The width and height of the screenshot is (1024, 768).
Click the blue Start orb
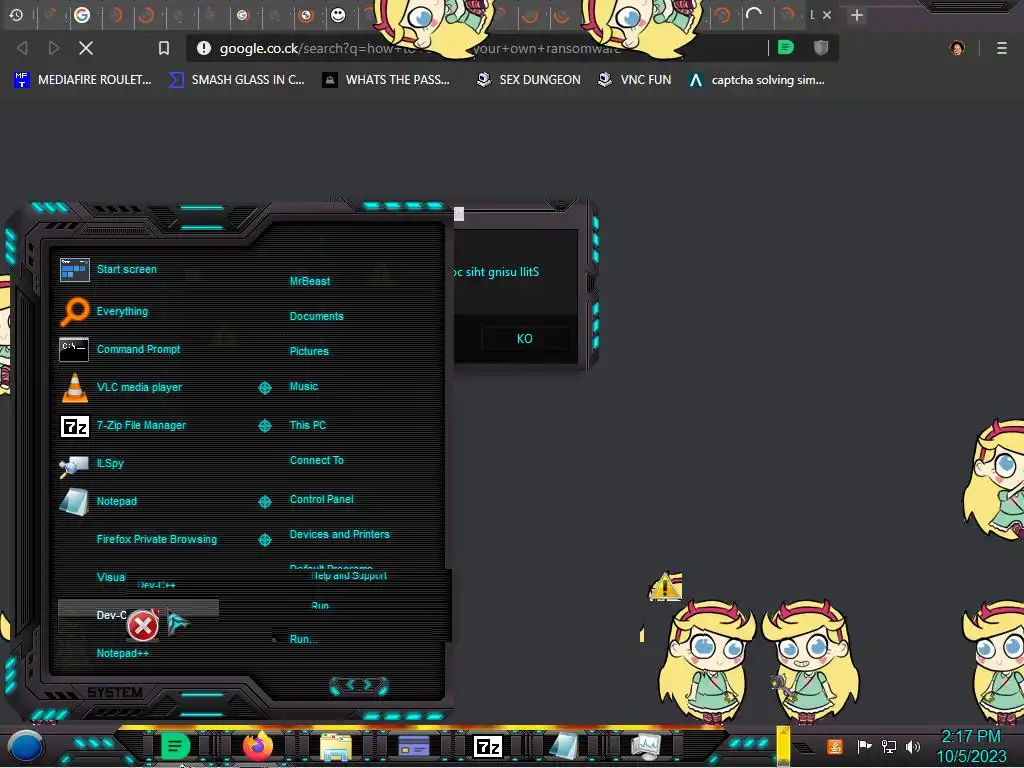pyautogui.click(x=25, y=746)
